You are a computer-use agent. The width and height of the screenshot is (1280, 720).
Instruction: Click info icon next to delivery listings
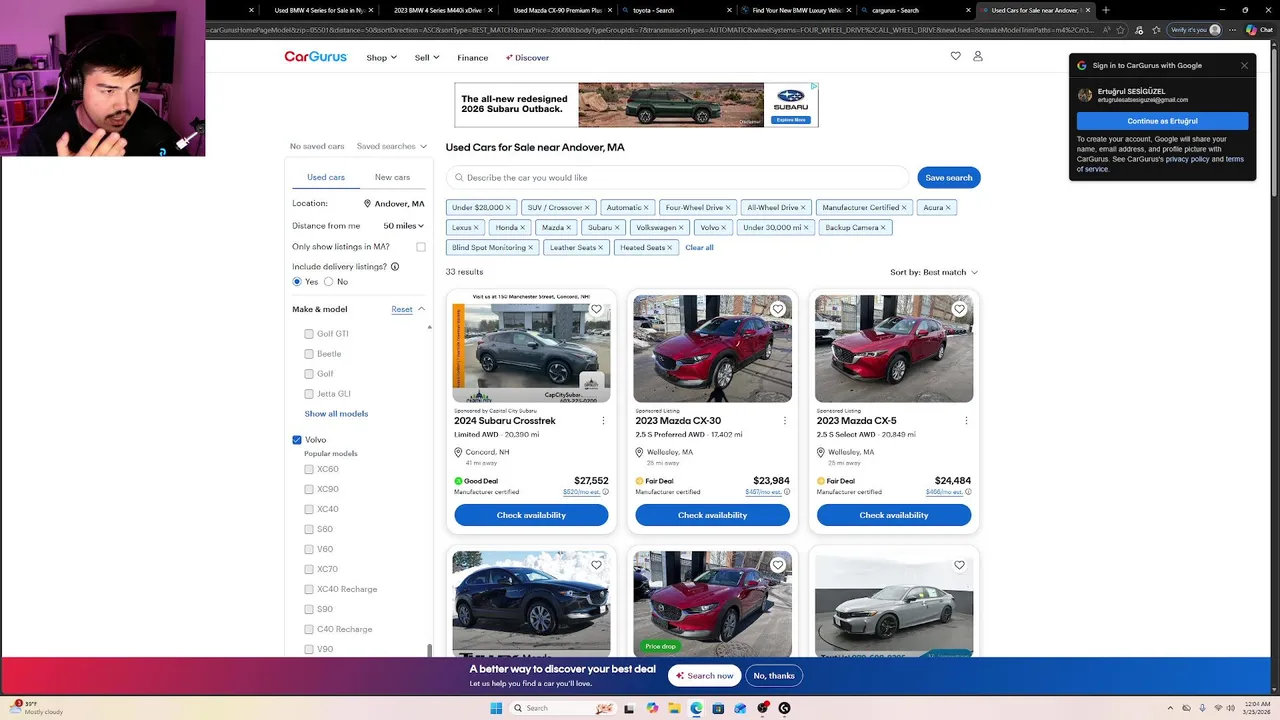tap(395, 266)
